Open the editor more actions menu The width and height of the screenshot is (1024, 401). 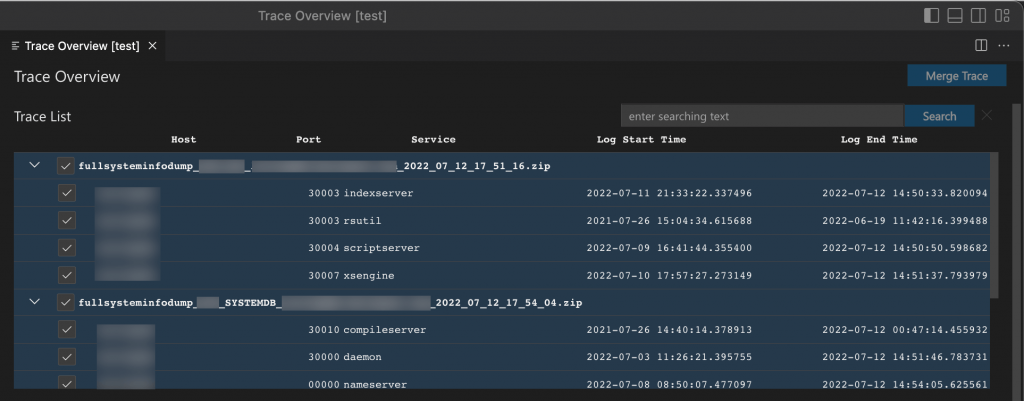pyautogui.click(x=1004, y=46)
